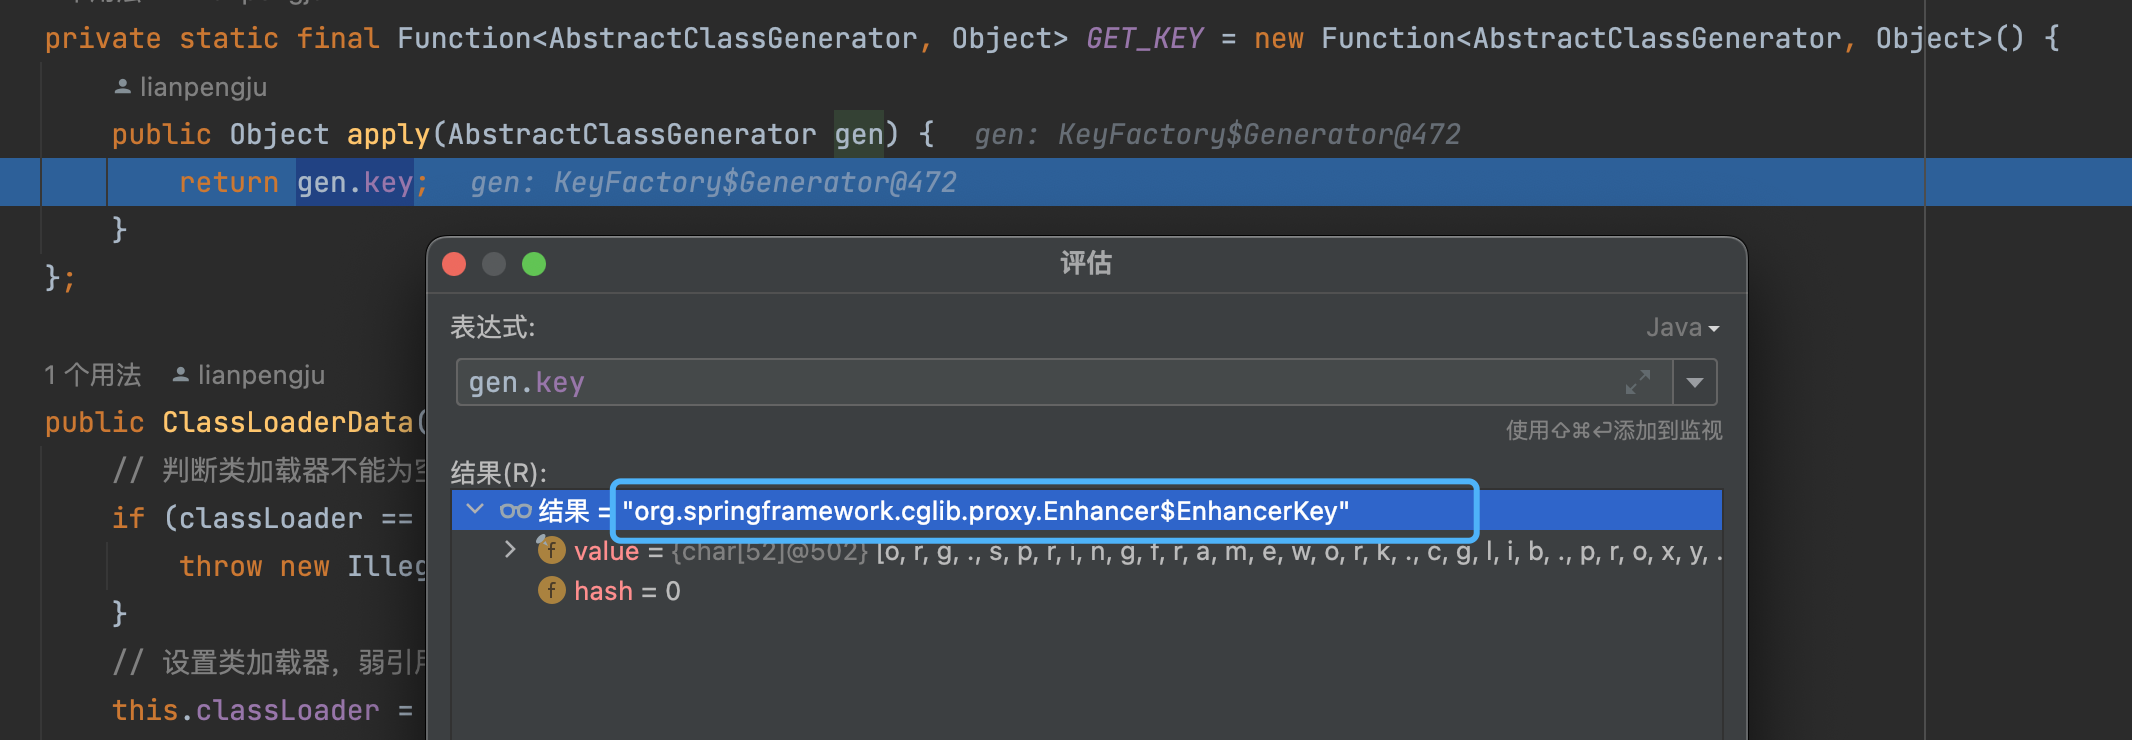
Task: Expand the value char array node
Action: (510, 550)
